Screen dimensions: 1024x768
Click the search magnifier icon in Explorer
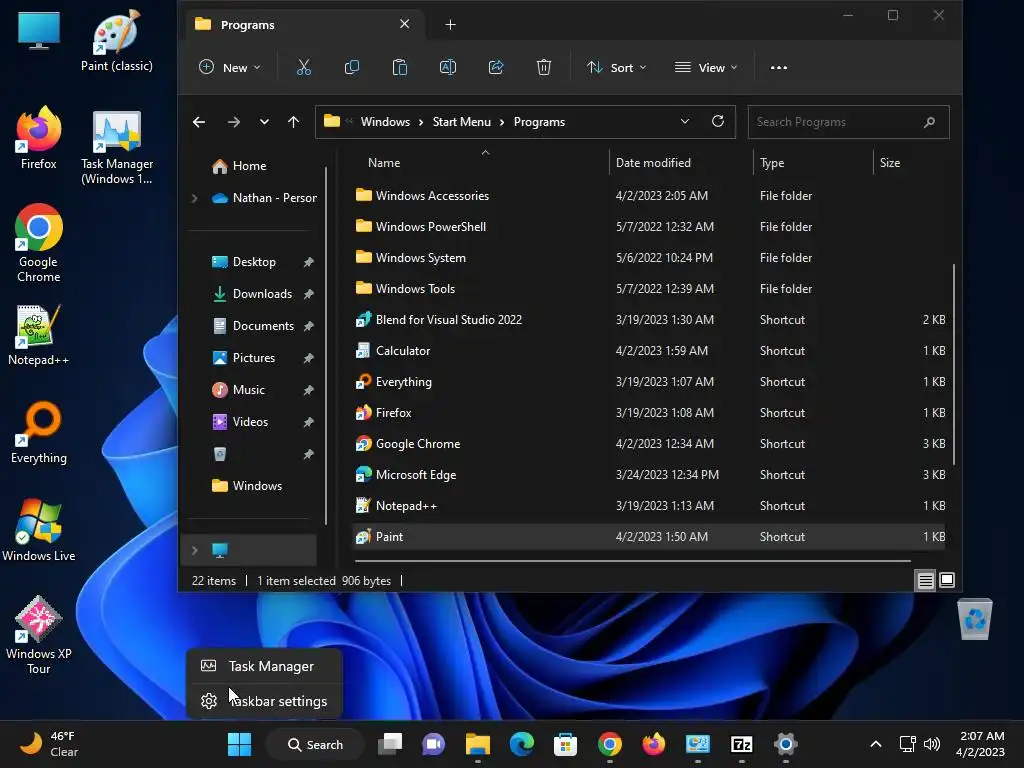pos(929,122)
